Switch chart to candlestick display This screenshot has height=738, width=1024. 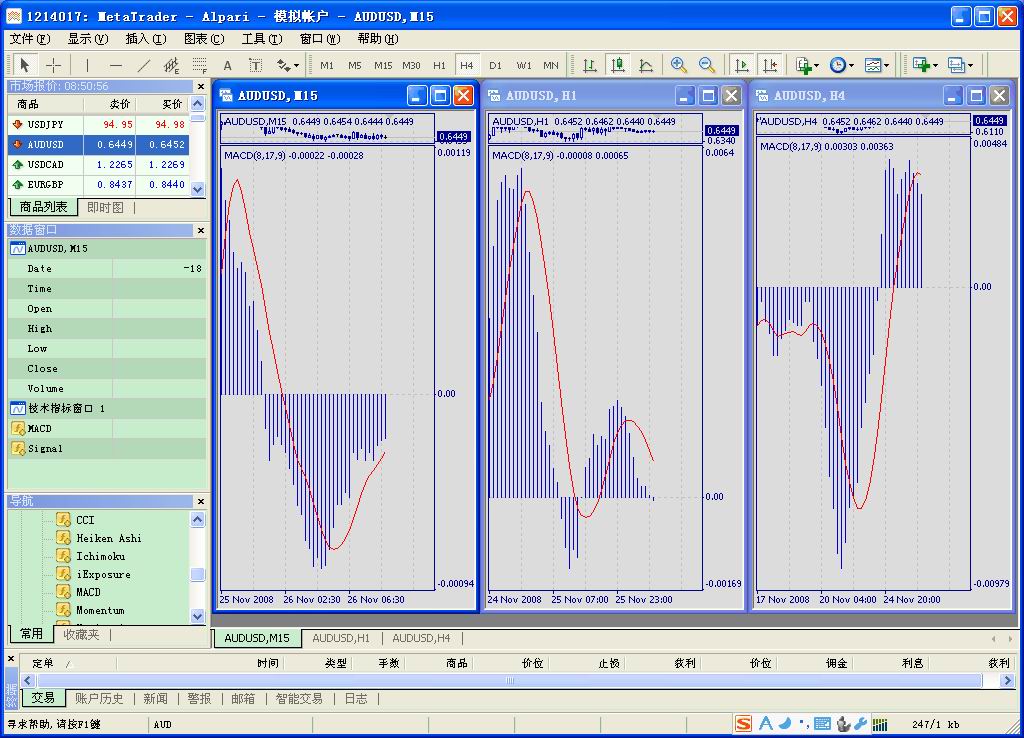click(x=618, y=65)
